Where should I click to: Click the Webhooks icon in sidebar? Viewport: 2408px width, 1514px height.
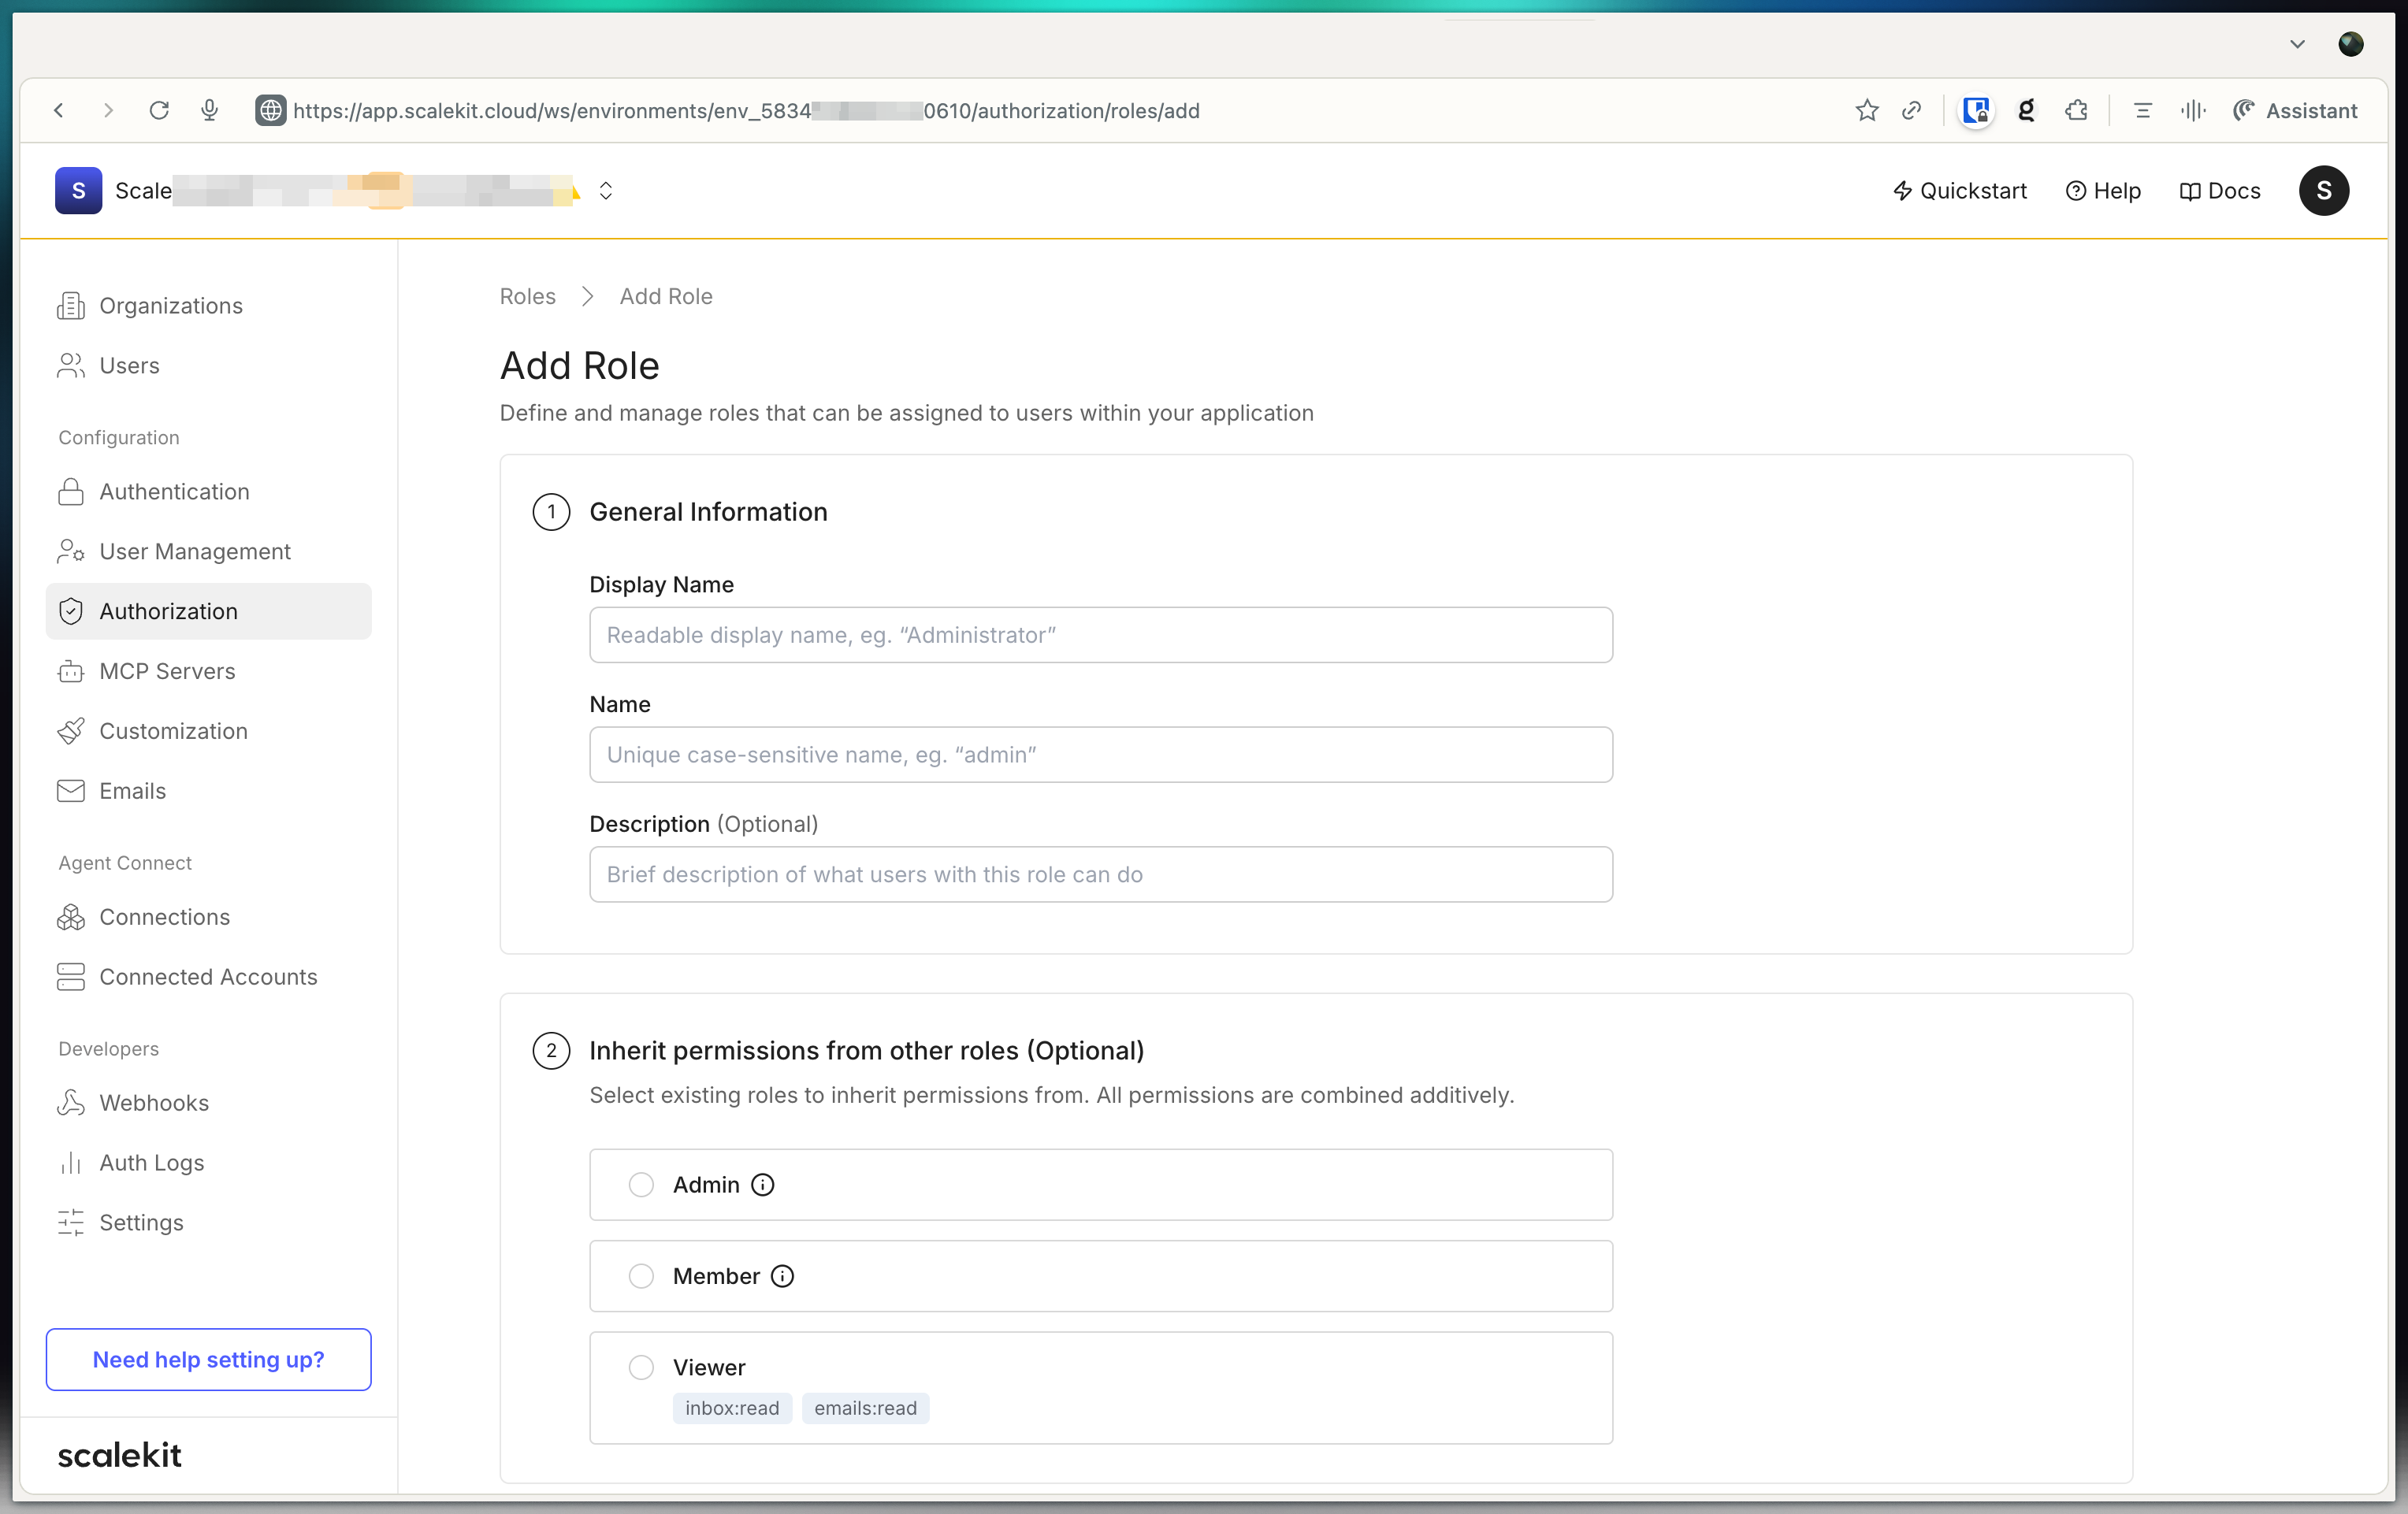pos(70,1102)
